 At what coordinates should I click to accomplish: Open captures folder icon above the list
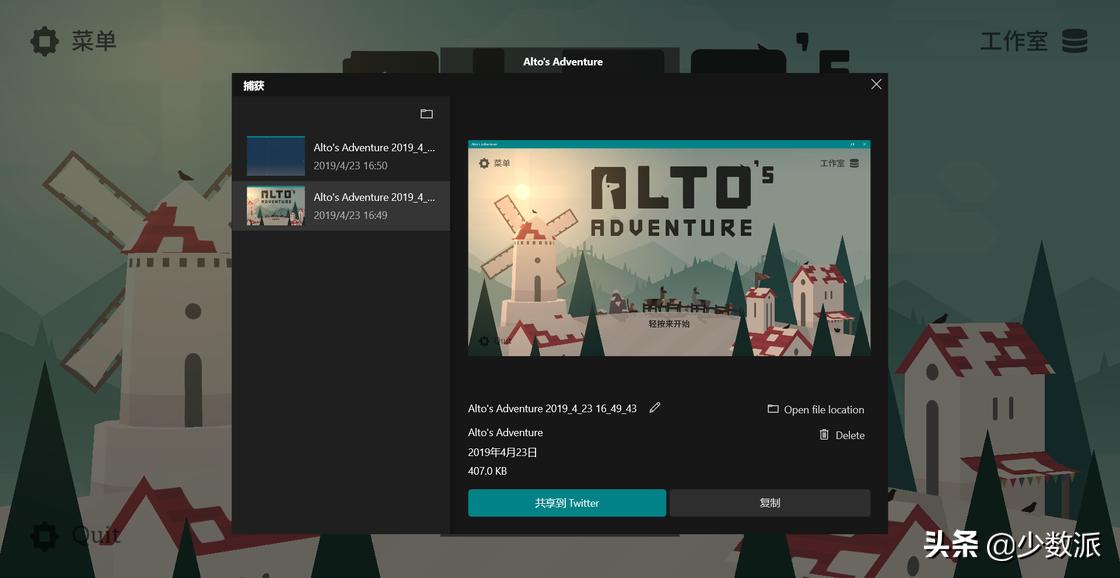[x=426, y=114]
